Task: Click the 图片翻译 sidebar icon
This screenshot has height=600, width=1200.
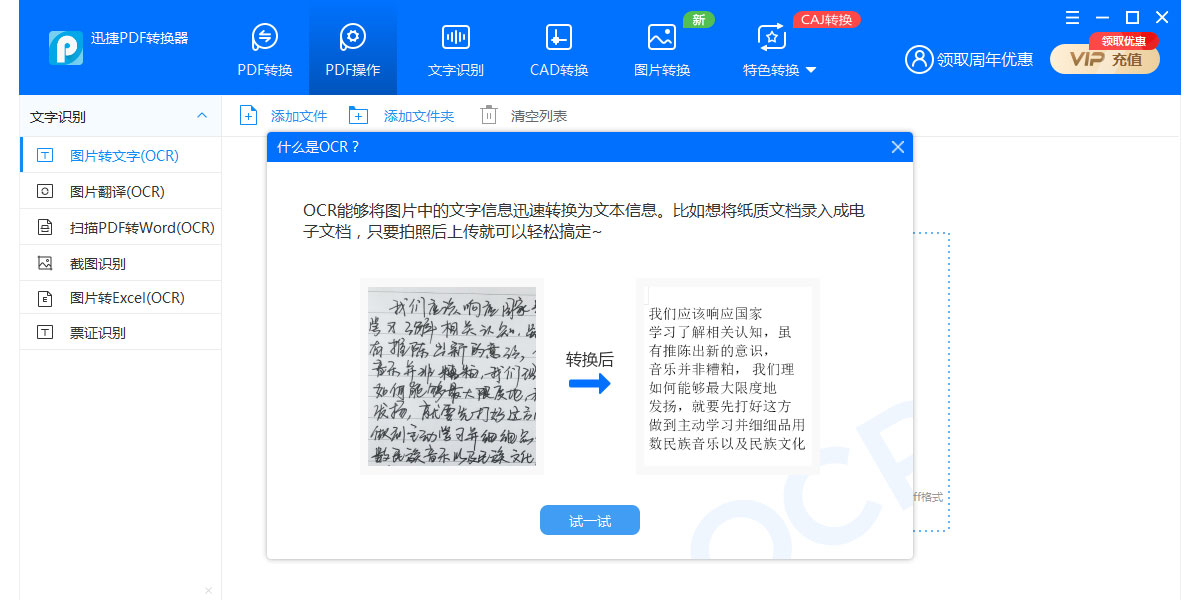Action: click(45, 191)
